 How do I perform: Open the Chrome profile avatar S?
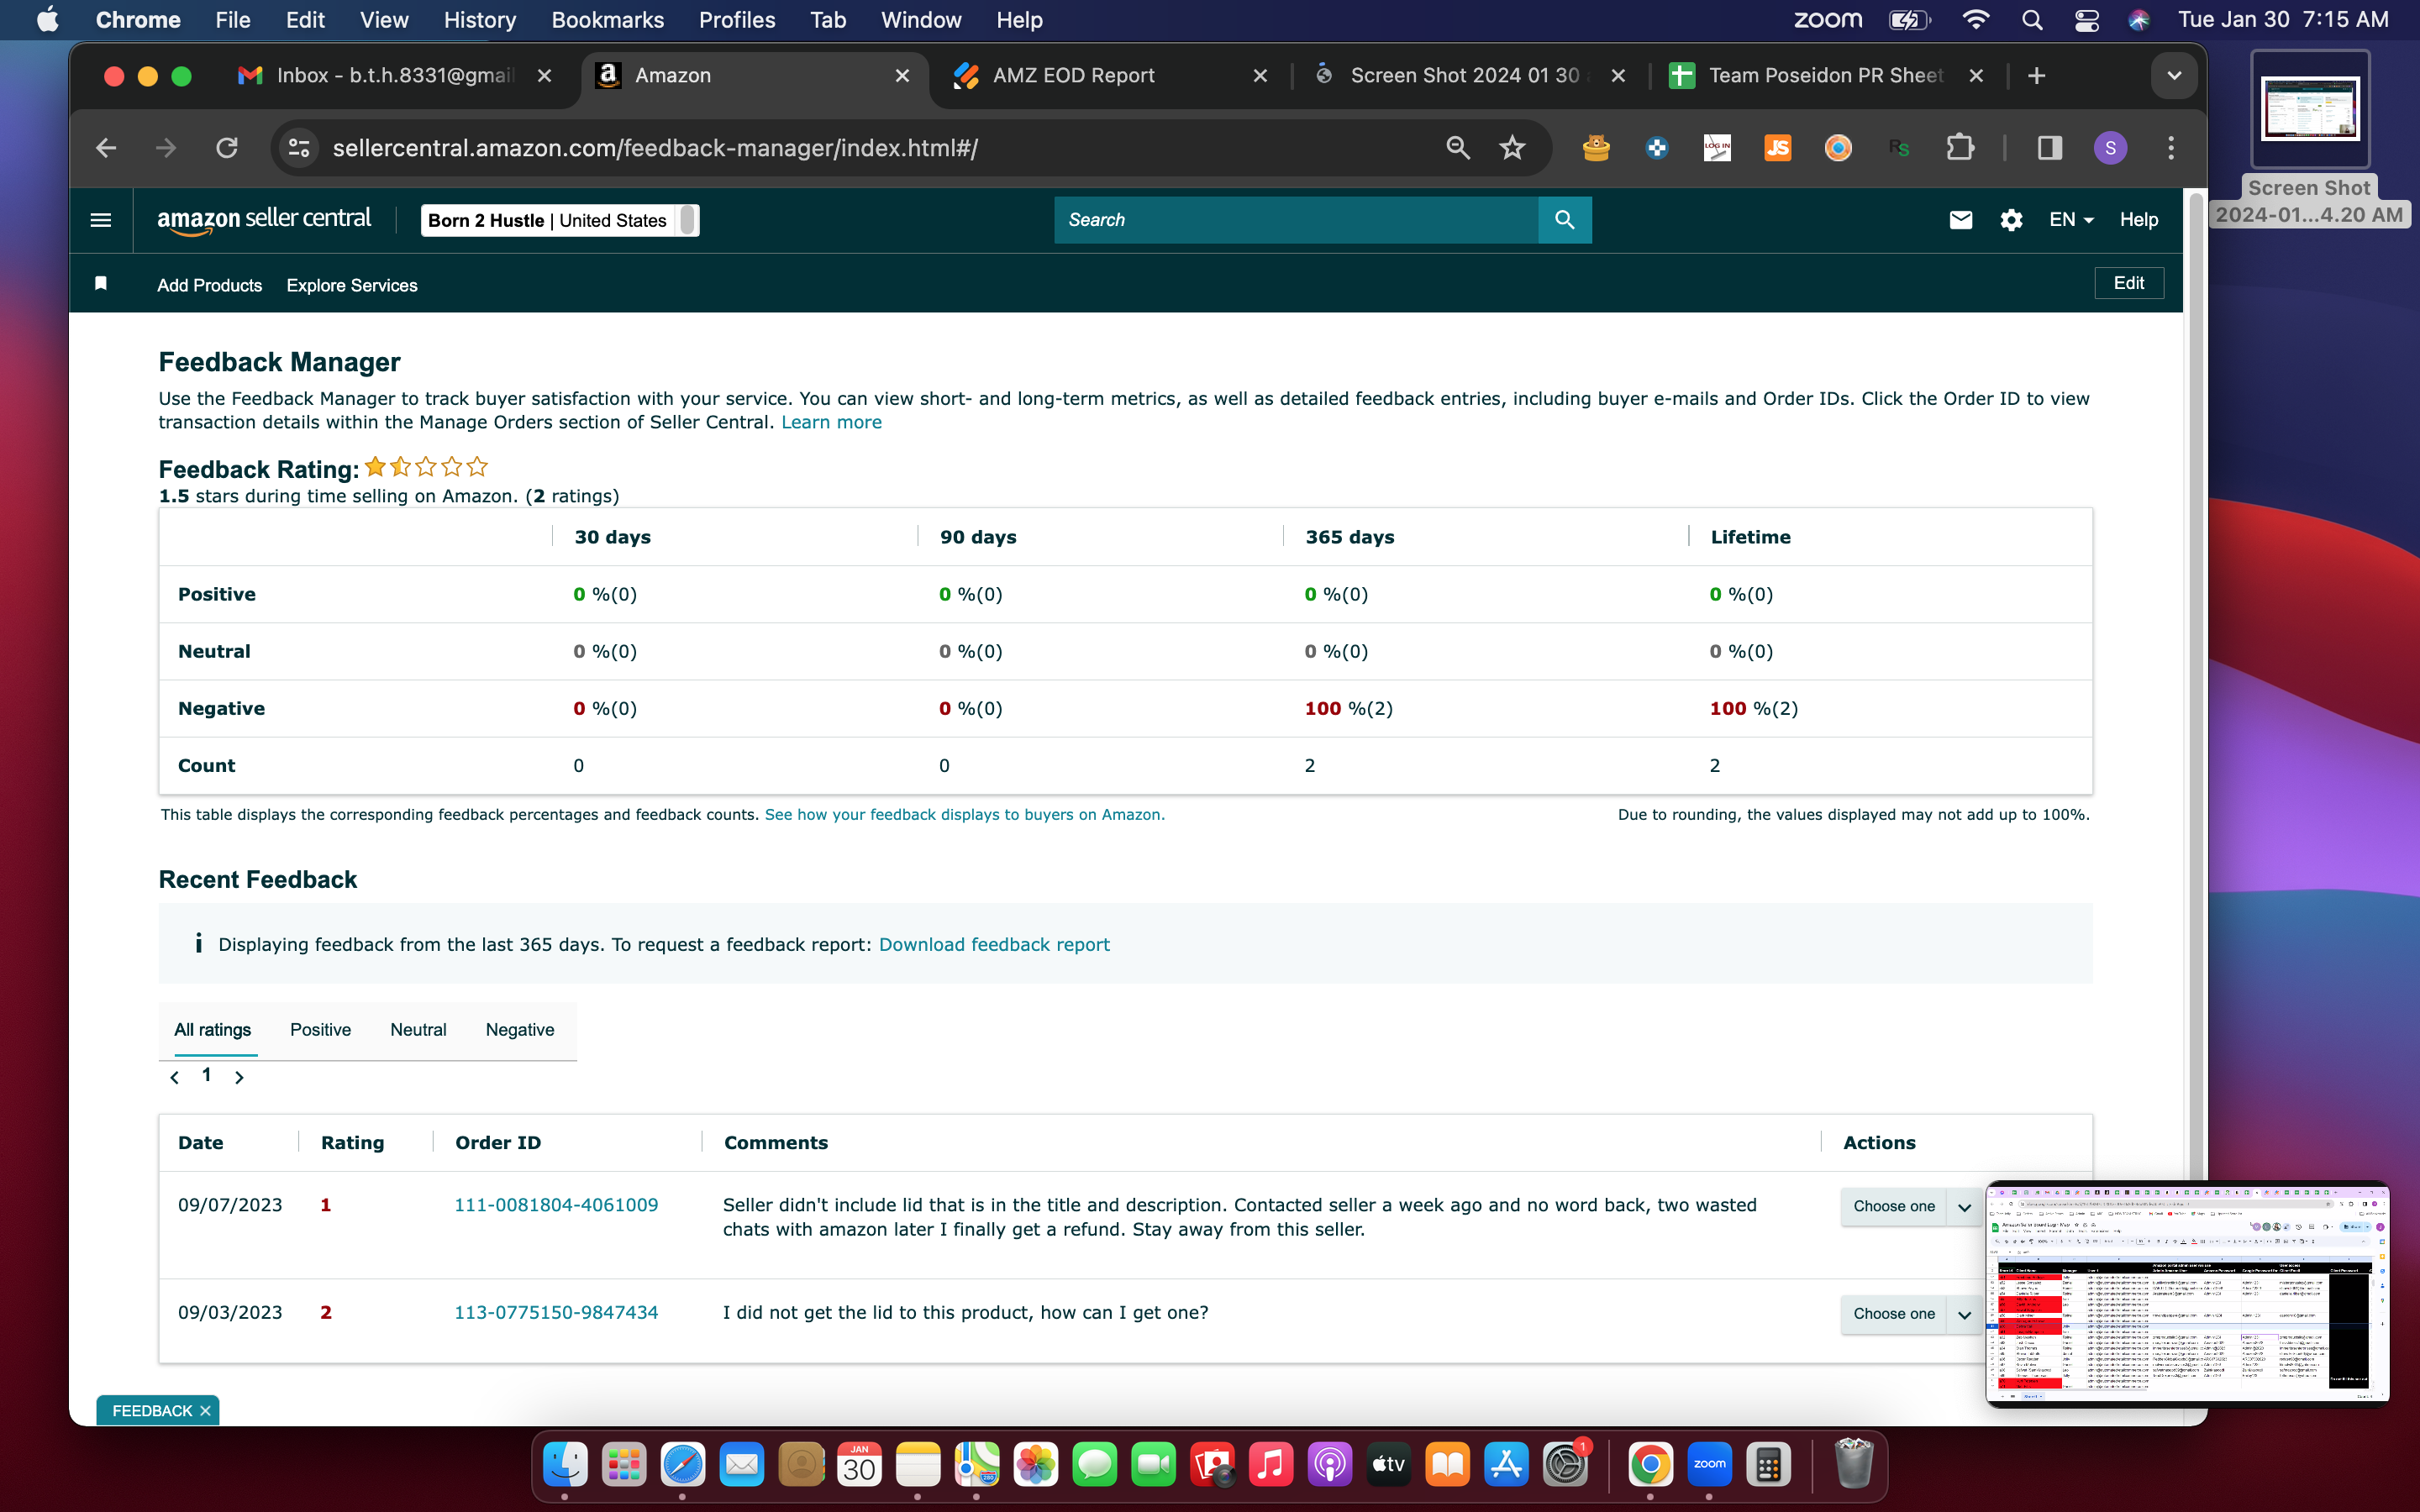2110,148
